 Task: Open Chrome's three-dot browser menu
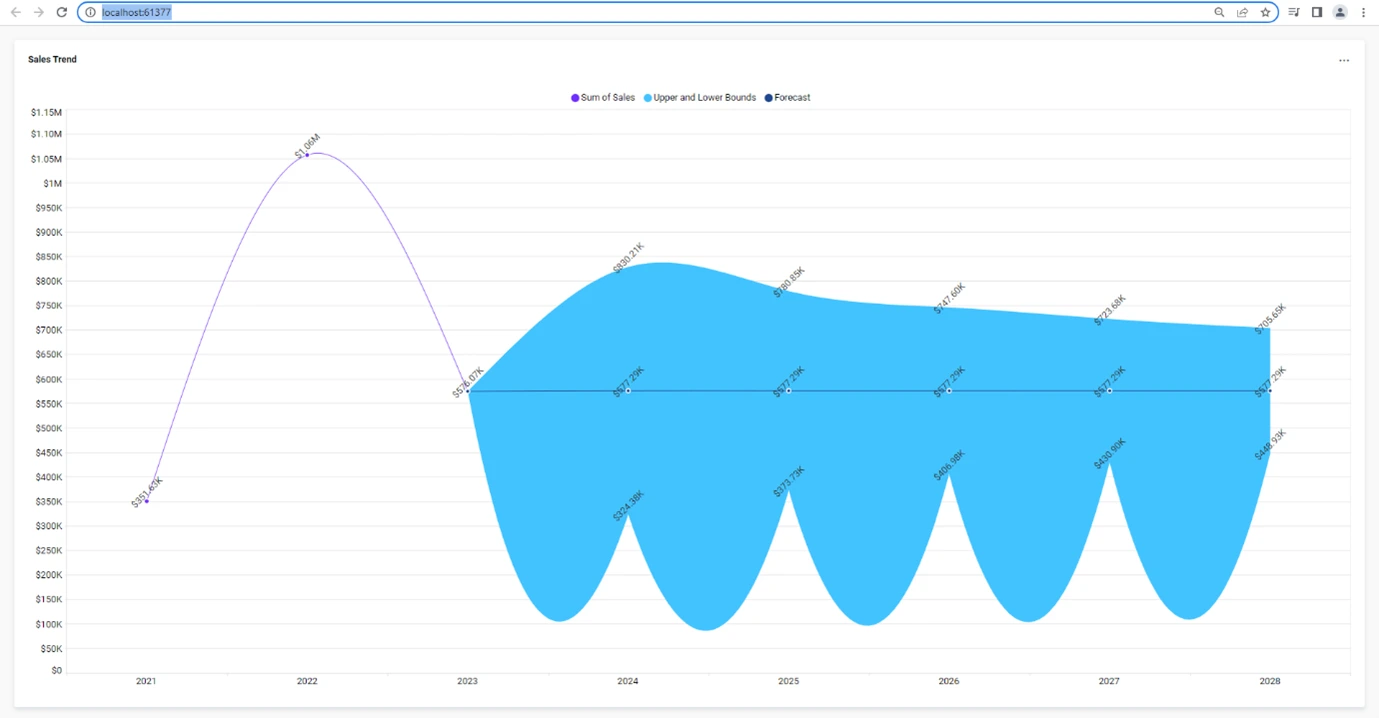tap(1364, 12)
